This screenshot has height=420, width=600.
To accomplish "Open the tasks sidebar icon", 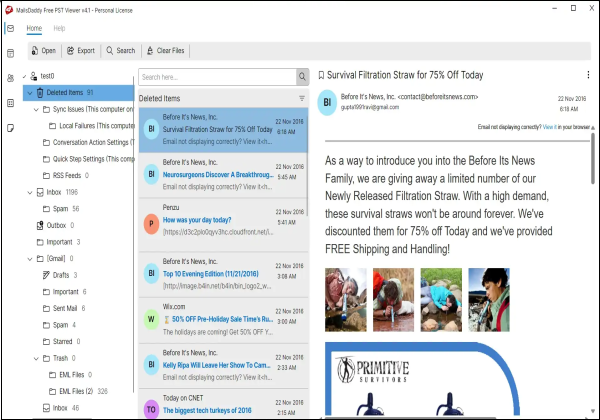I will (x=11, y=103).
